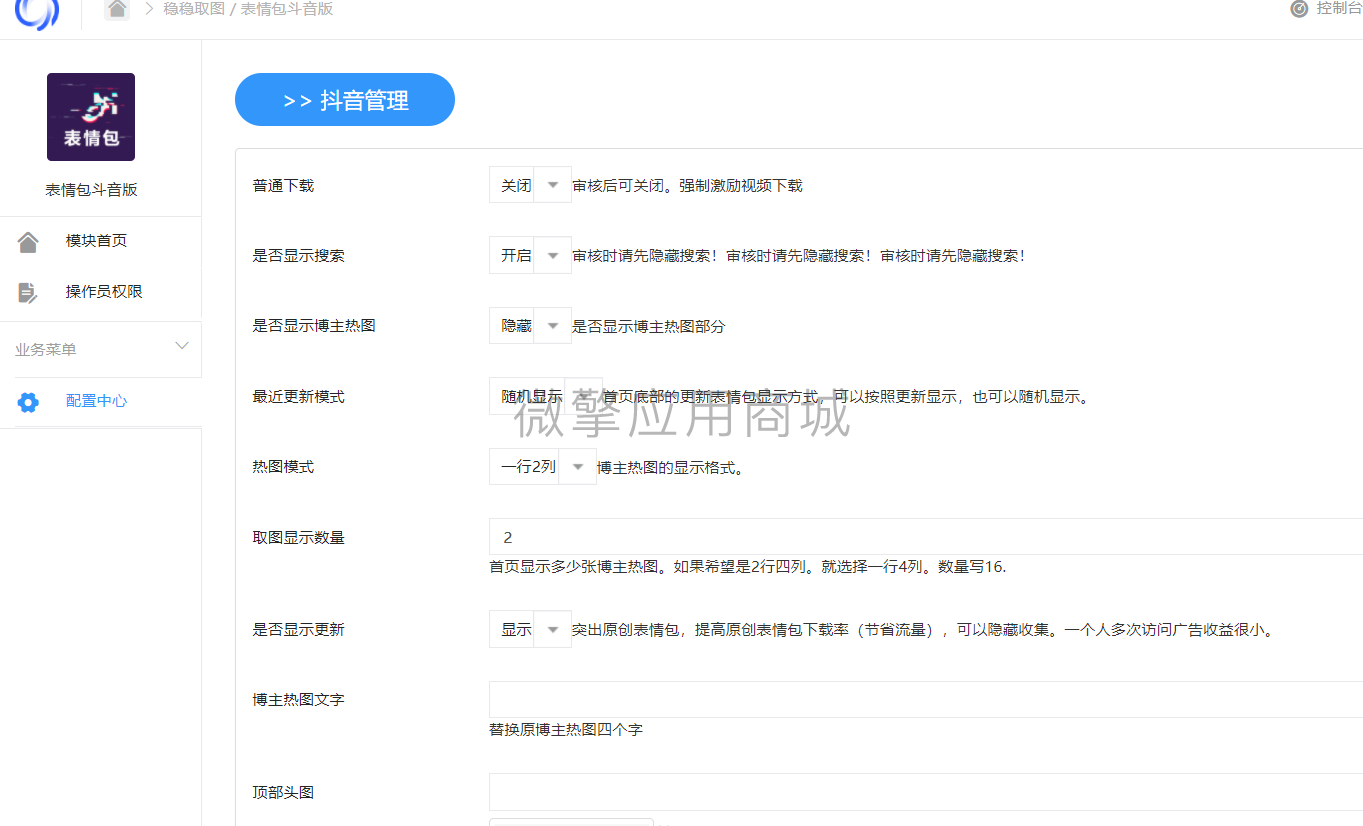Screen dimensions: 1363x826
Task: Open the 稳稳取图 breadcrumb link
Action: [193, 9]
